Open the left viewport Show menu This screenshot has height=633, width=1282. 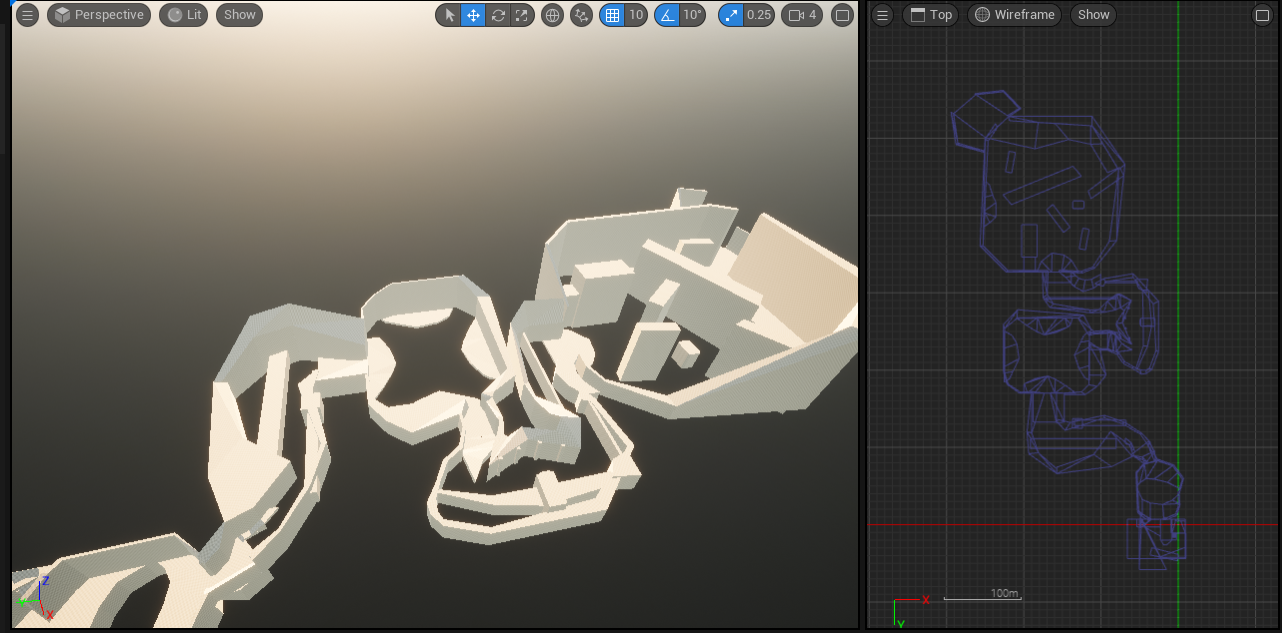click(x=239, y=14)
